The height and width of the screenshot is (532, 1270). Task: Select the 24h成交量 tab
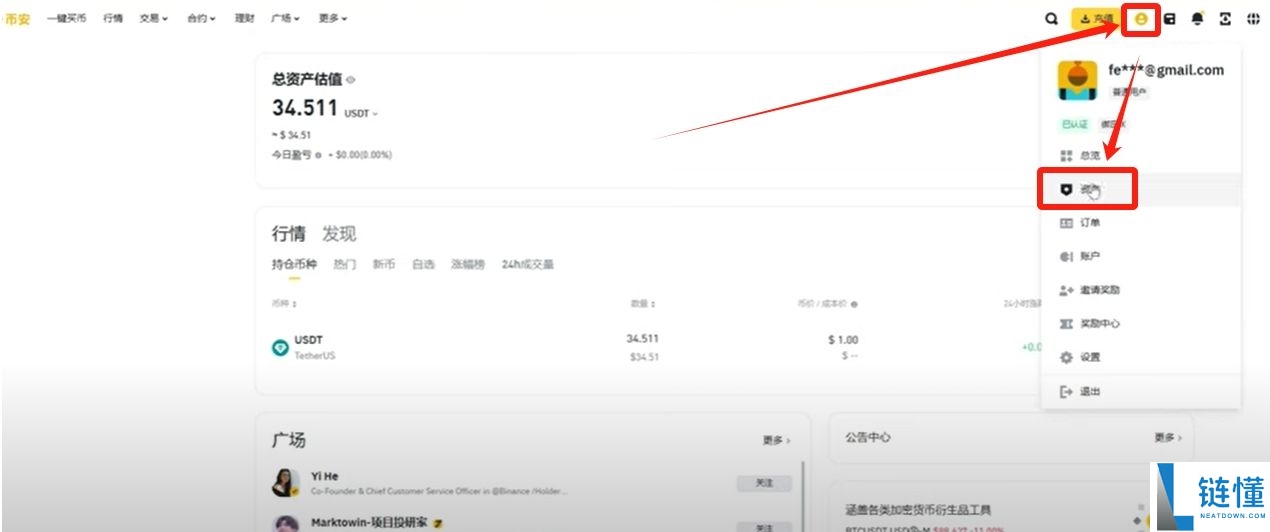528,265
